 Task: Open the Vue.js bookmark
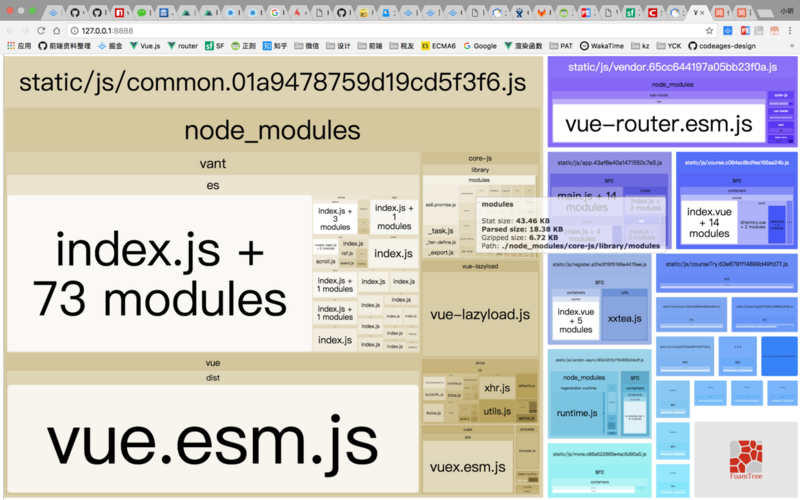(x=145, y=46)
